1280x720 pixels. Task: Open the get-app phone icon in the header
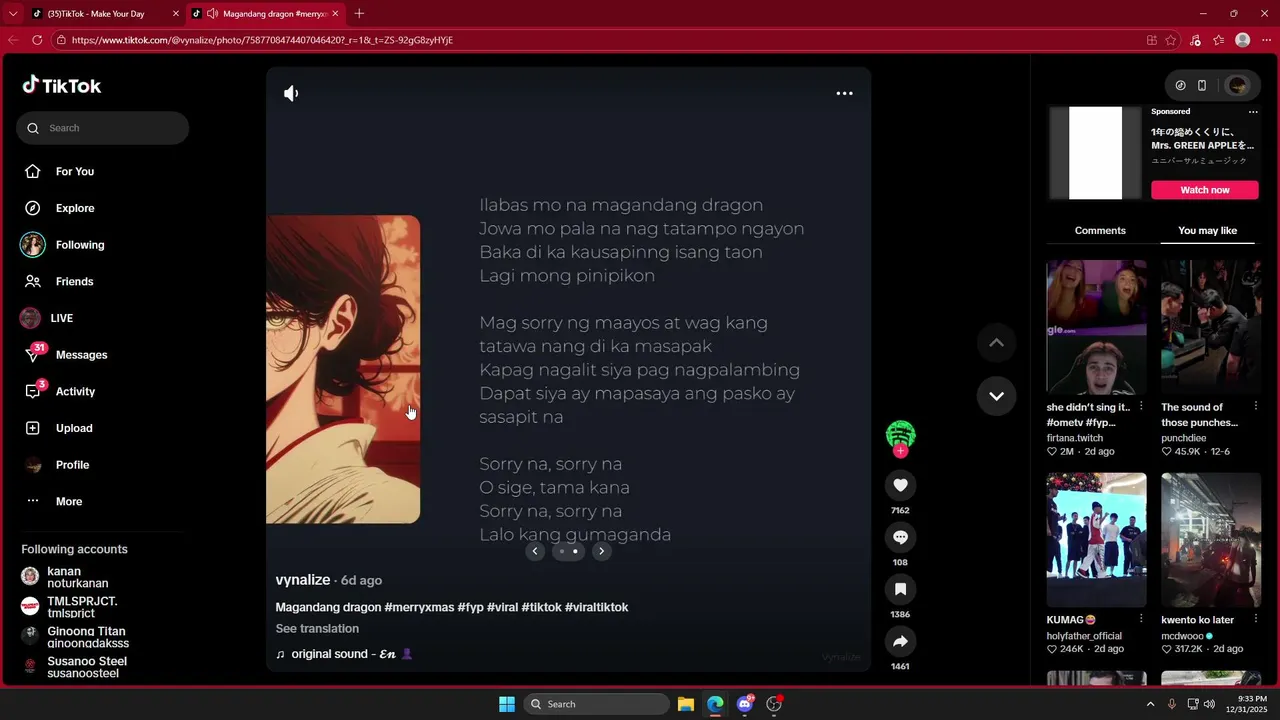point(1202,86)
